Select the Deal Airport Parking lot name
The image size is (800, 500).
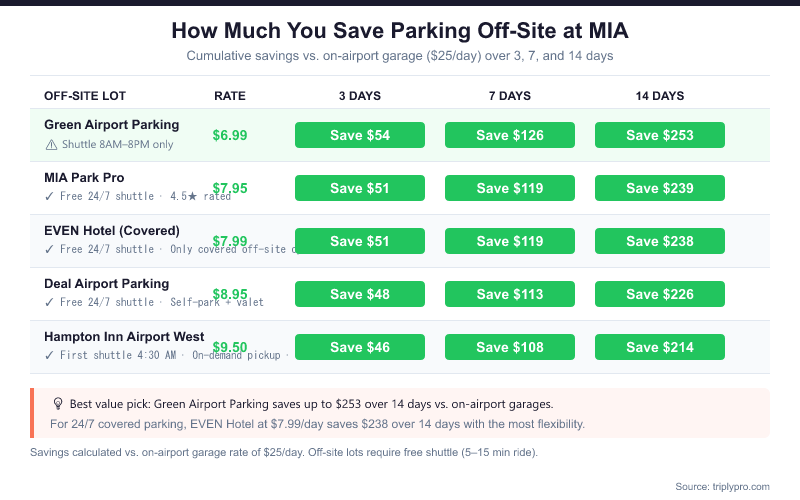click(x=107, y=284)
